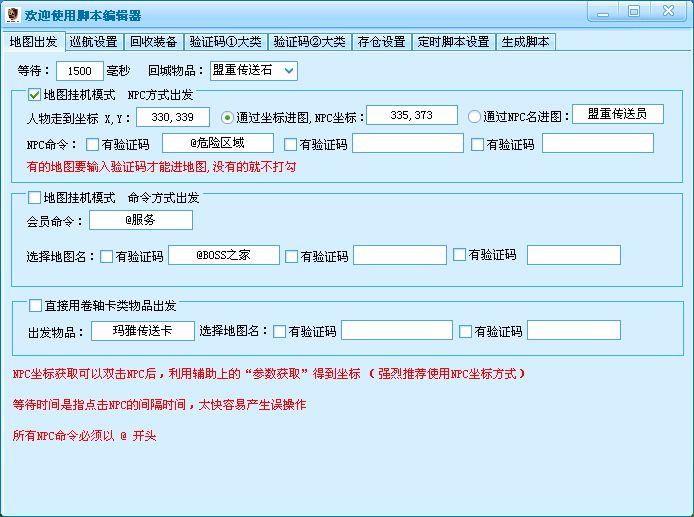This screenshot has height=517, width=694.
Task: Click the app icon in title bar
Action: tap(13, 15)
